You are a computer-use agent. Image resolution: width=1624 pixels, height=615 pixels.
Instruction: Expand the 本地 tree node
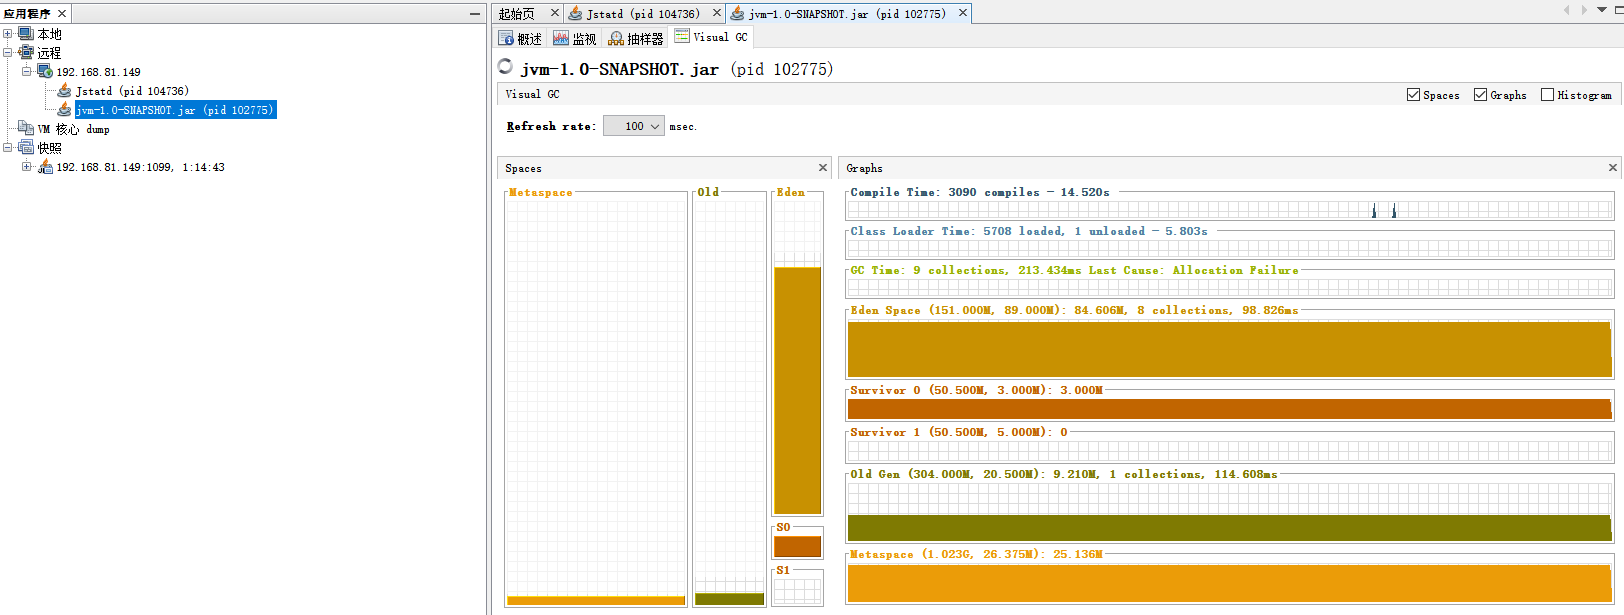(8, 33)
